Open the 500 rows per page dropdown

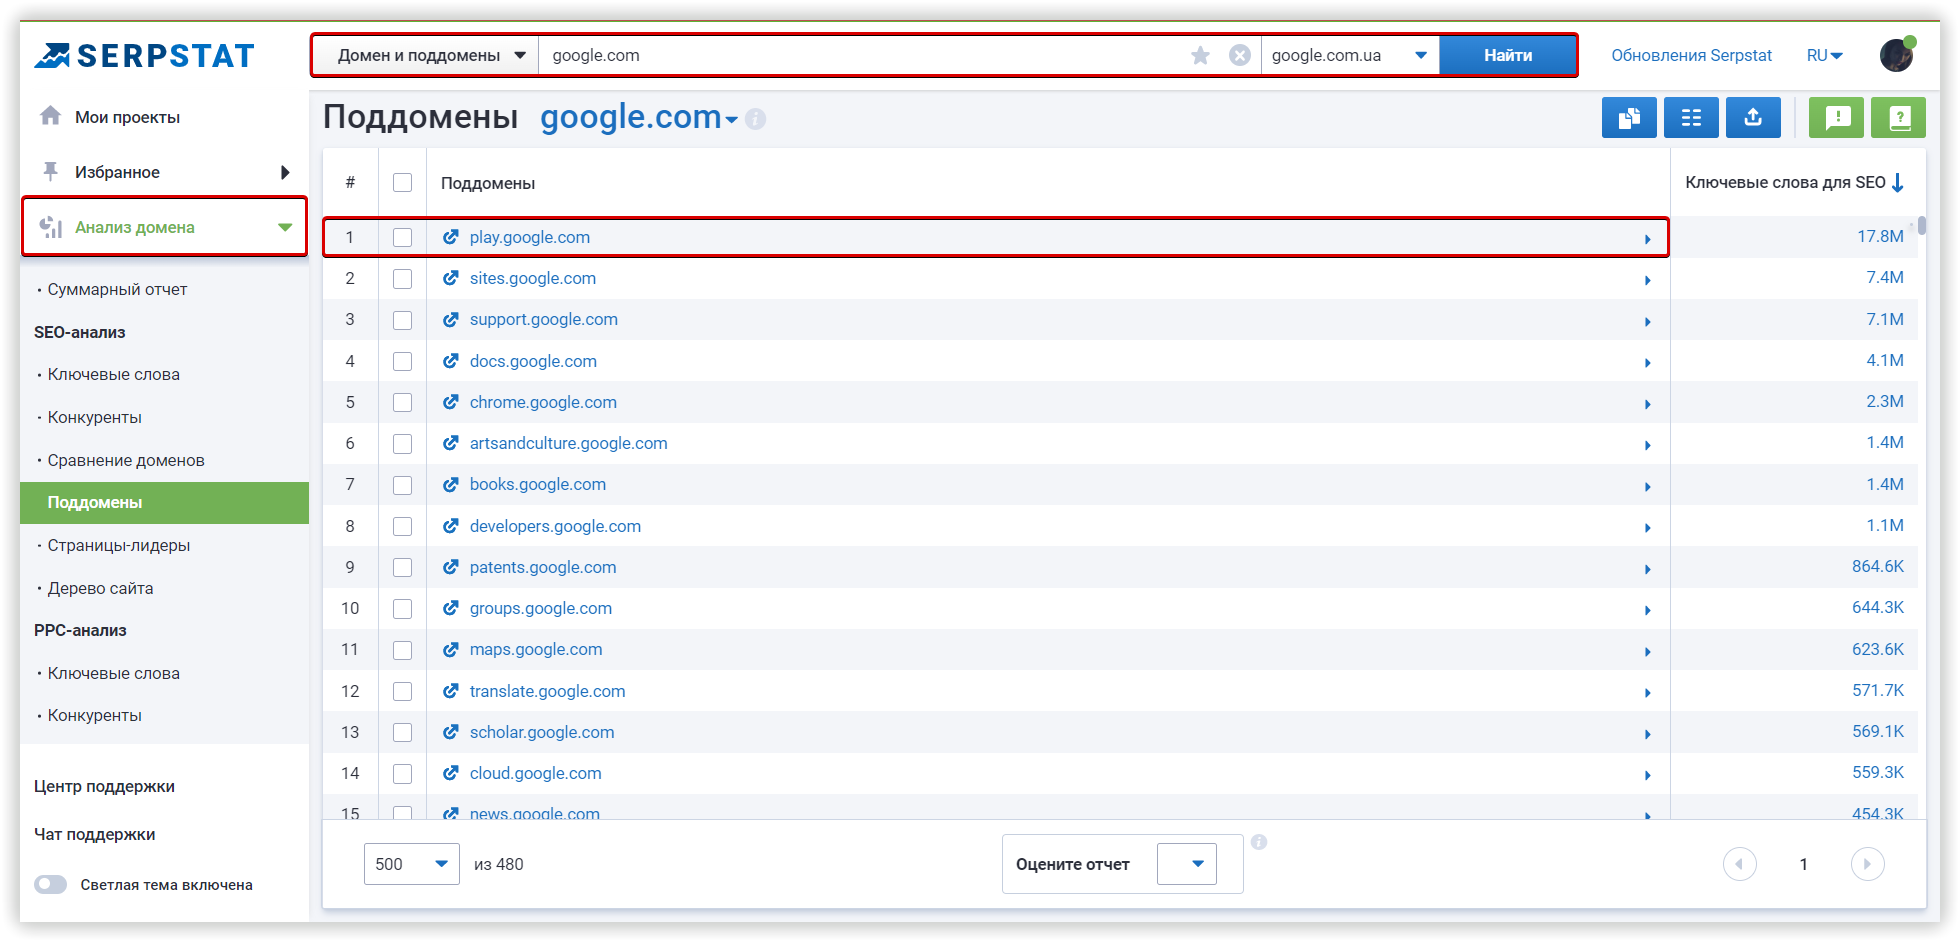(411, 864)
